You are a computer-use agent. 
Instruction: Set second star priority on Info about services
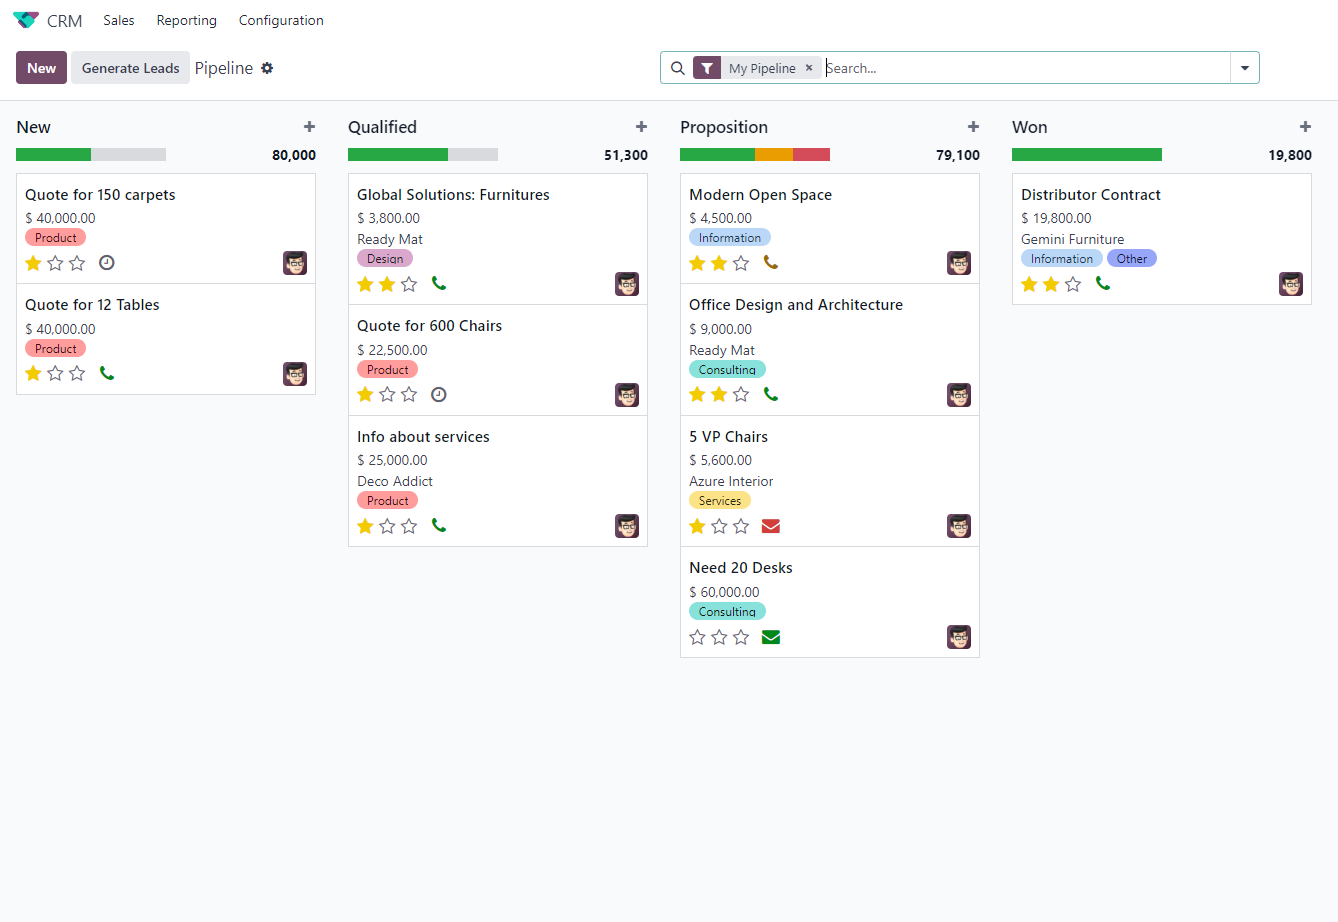pos(387,526)
